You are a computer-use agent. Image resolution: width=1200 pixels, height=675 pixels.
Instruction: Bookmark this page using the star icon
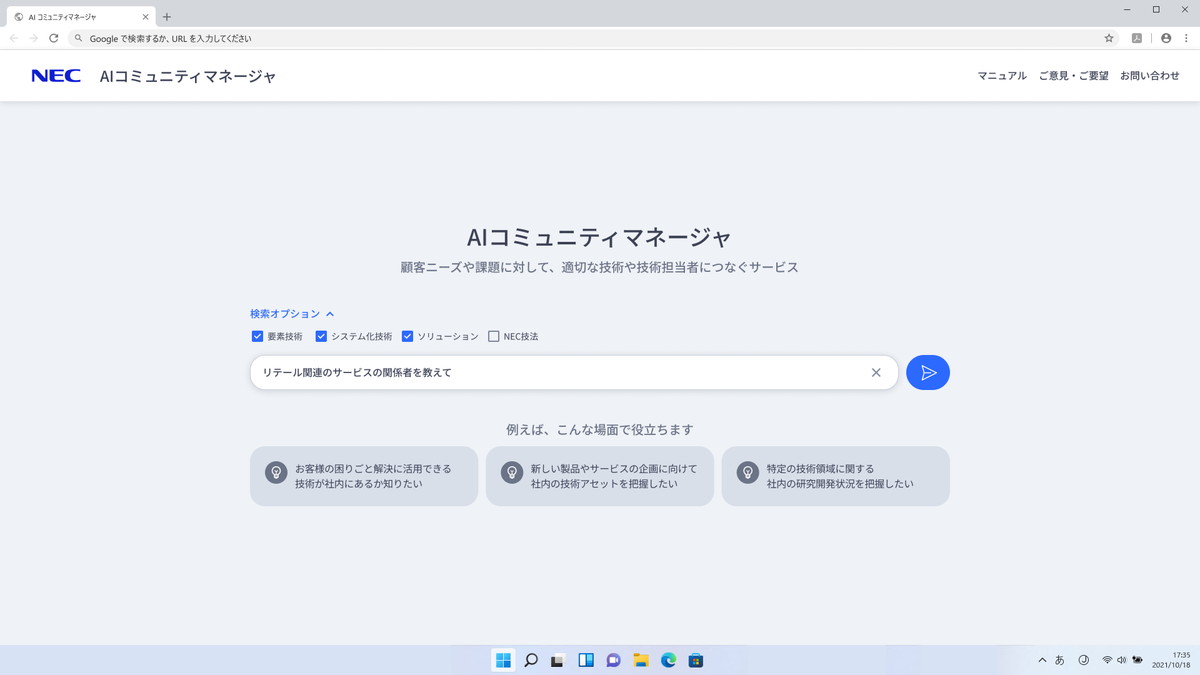coord(1107,38)
